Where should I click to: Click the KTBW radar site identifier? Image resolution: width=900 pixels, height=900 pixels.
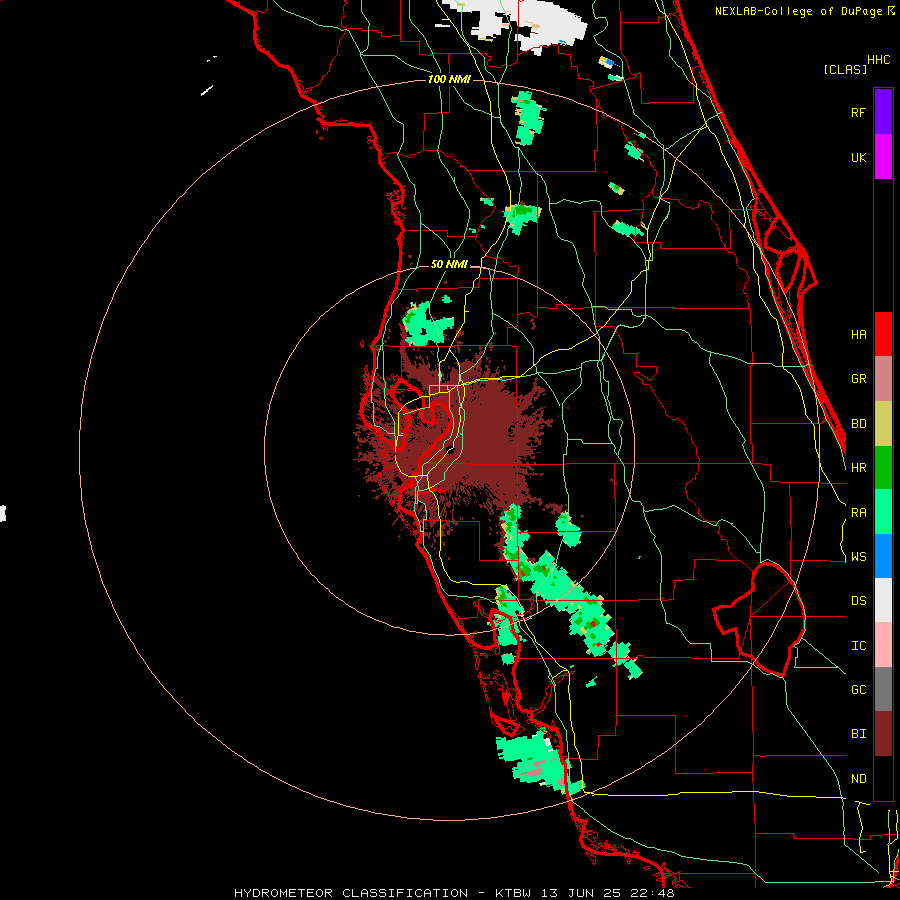[x=513, y=893]
